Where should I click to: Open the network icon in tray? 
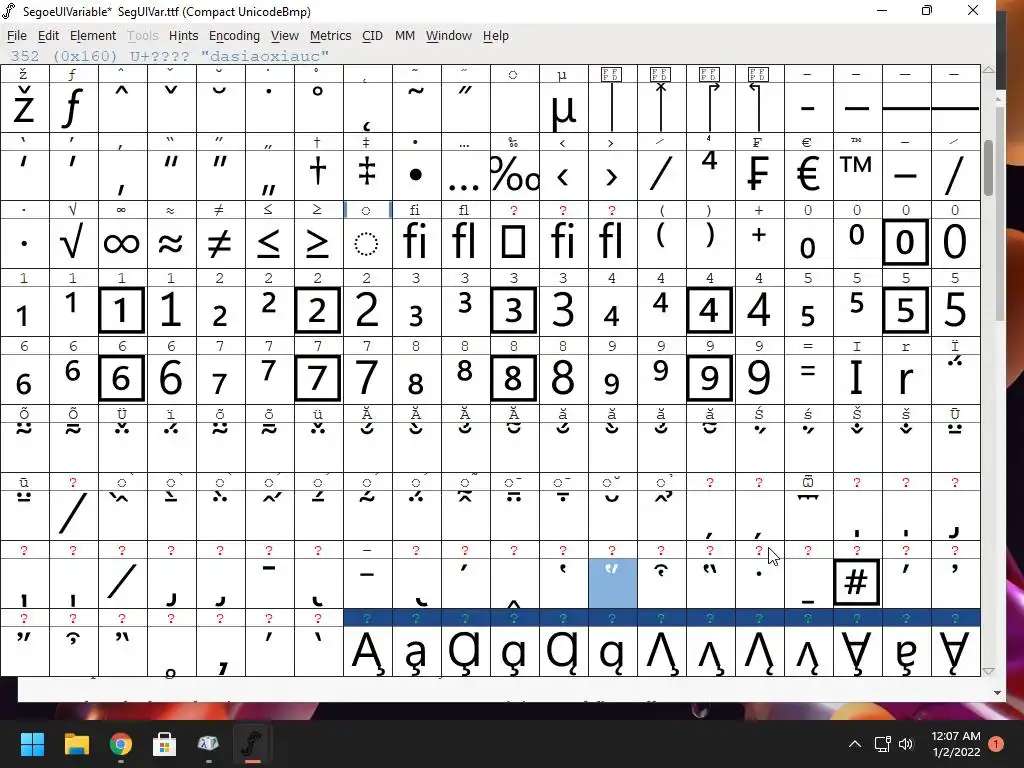883,744
